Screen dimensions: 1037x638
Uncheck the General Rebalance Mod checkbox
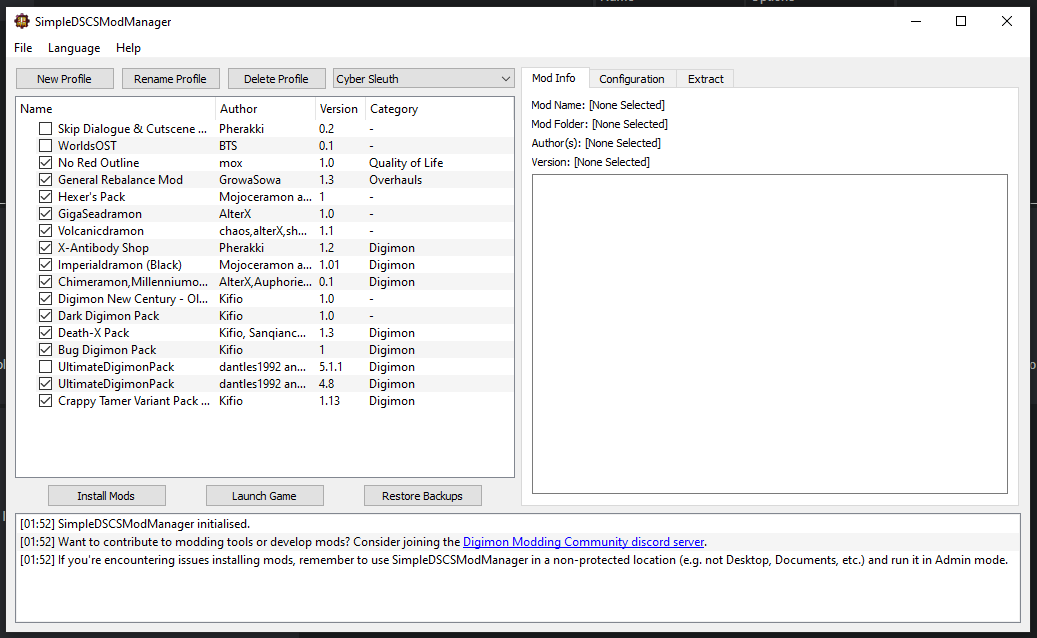point(45,179)
